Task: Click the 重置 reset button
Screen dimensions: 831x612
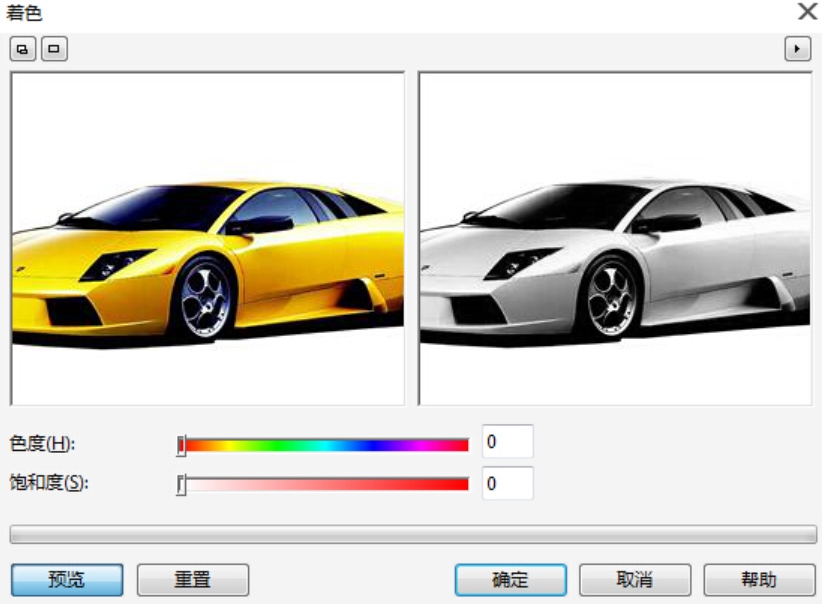Action: (193, 580)
